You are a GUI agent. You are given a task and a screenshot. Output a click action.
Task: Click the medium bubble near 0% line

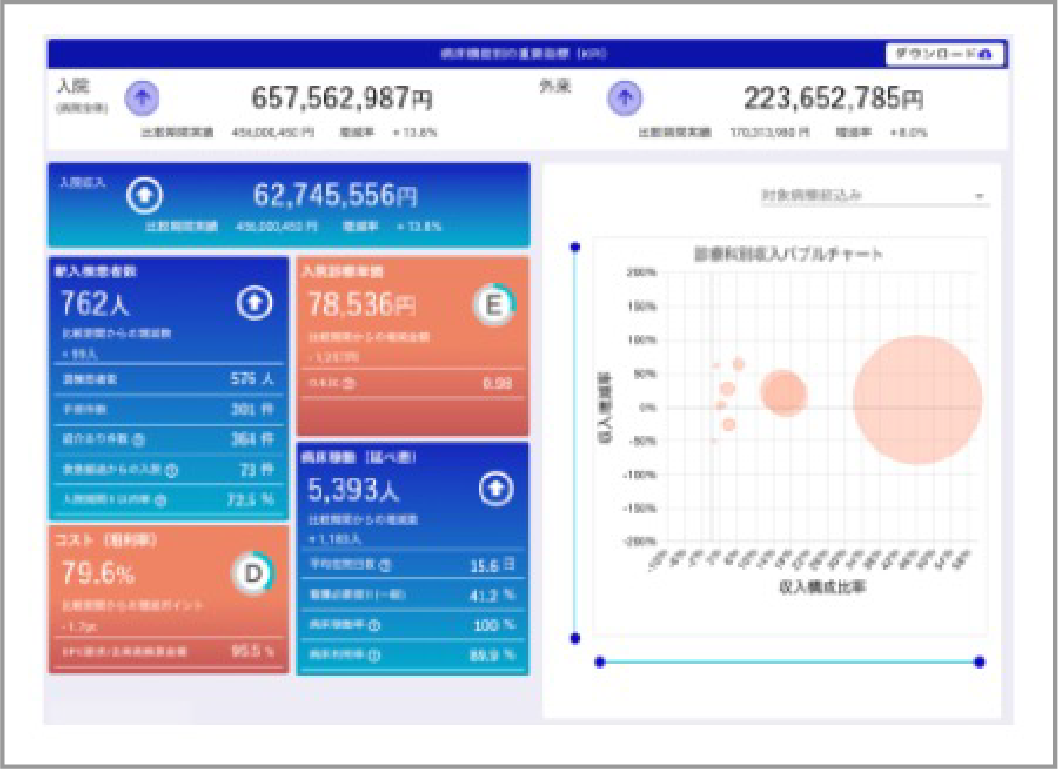pos(784,393)
